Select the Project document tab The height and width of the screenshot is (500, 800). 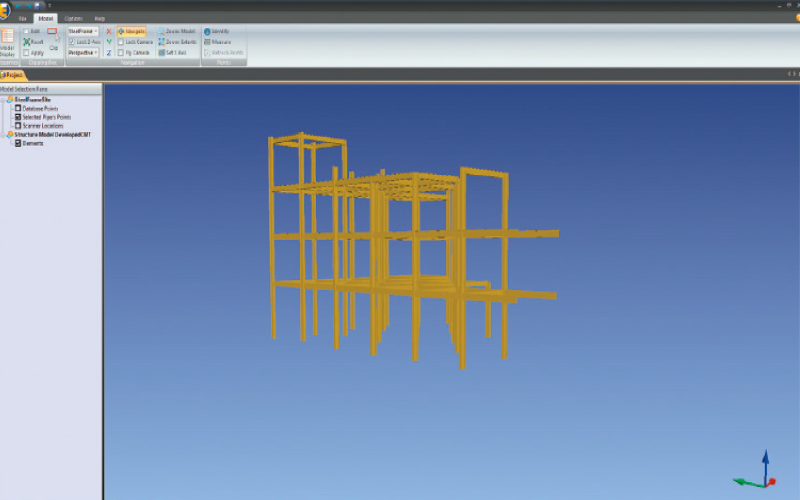[x=13, y=75]
